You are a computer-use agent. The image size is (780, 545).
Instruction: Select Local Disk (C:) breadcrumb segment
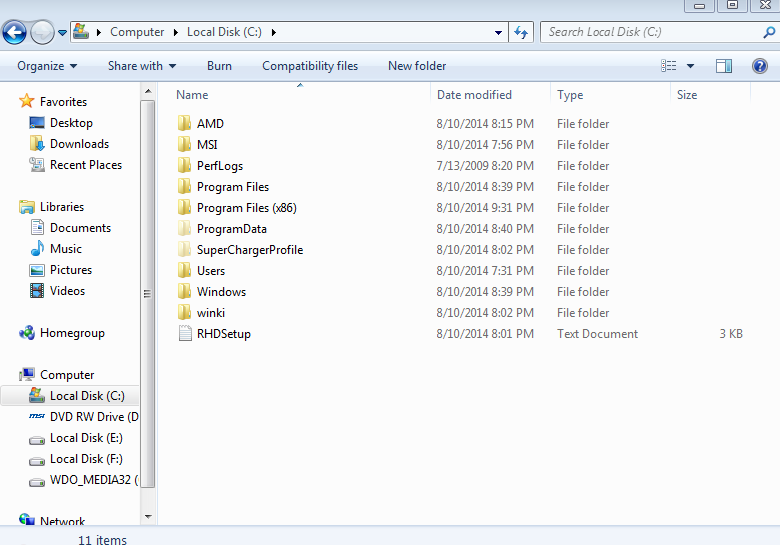click(x=224, y=32)
